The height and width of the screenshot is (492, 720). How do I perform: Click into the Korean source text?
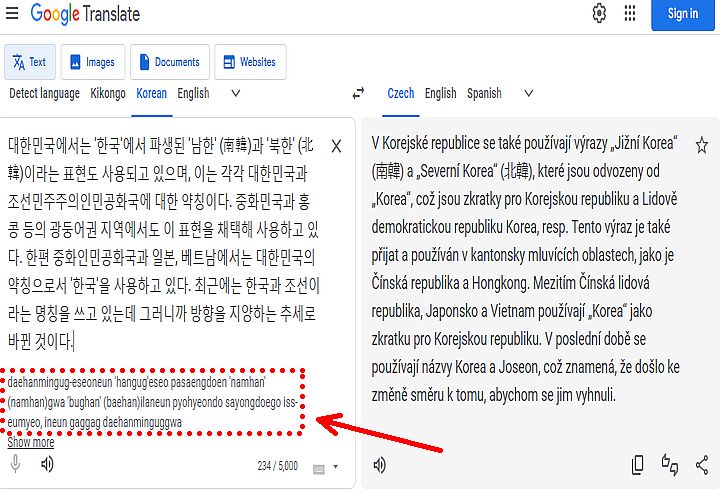click(x=163, y=243)
